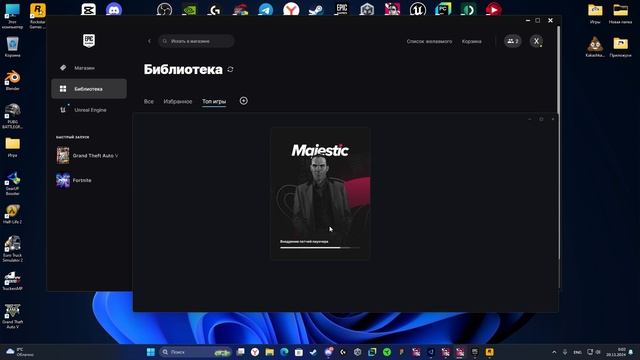640x360 pixels.
Task: Open Rockstar Games Launcher desktop shortcut
Action: tap(38, 16)
